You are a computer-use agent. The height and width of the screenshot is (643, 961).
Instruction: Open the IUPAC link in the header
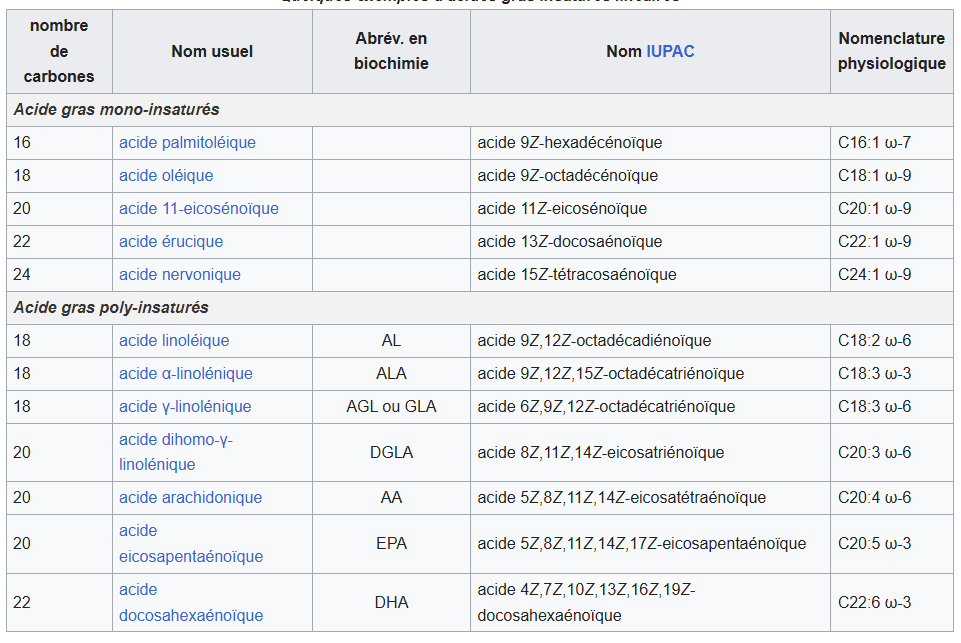tap(670, 51)
